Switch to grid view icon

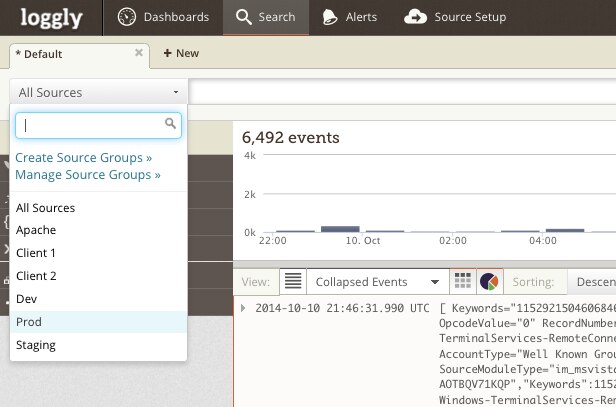(x=463, y=281)
